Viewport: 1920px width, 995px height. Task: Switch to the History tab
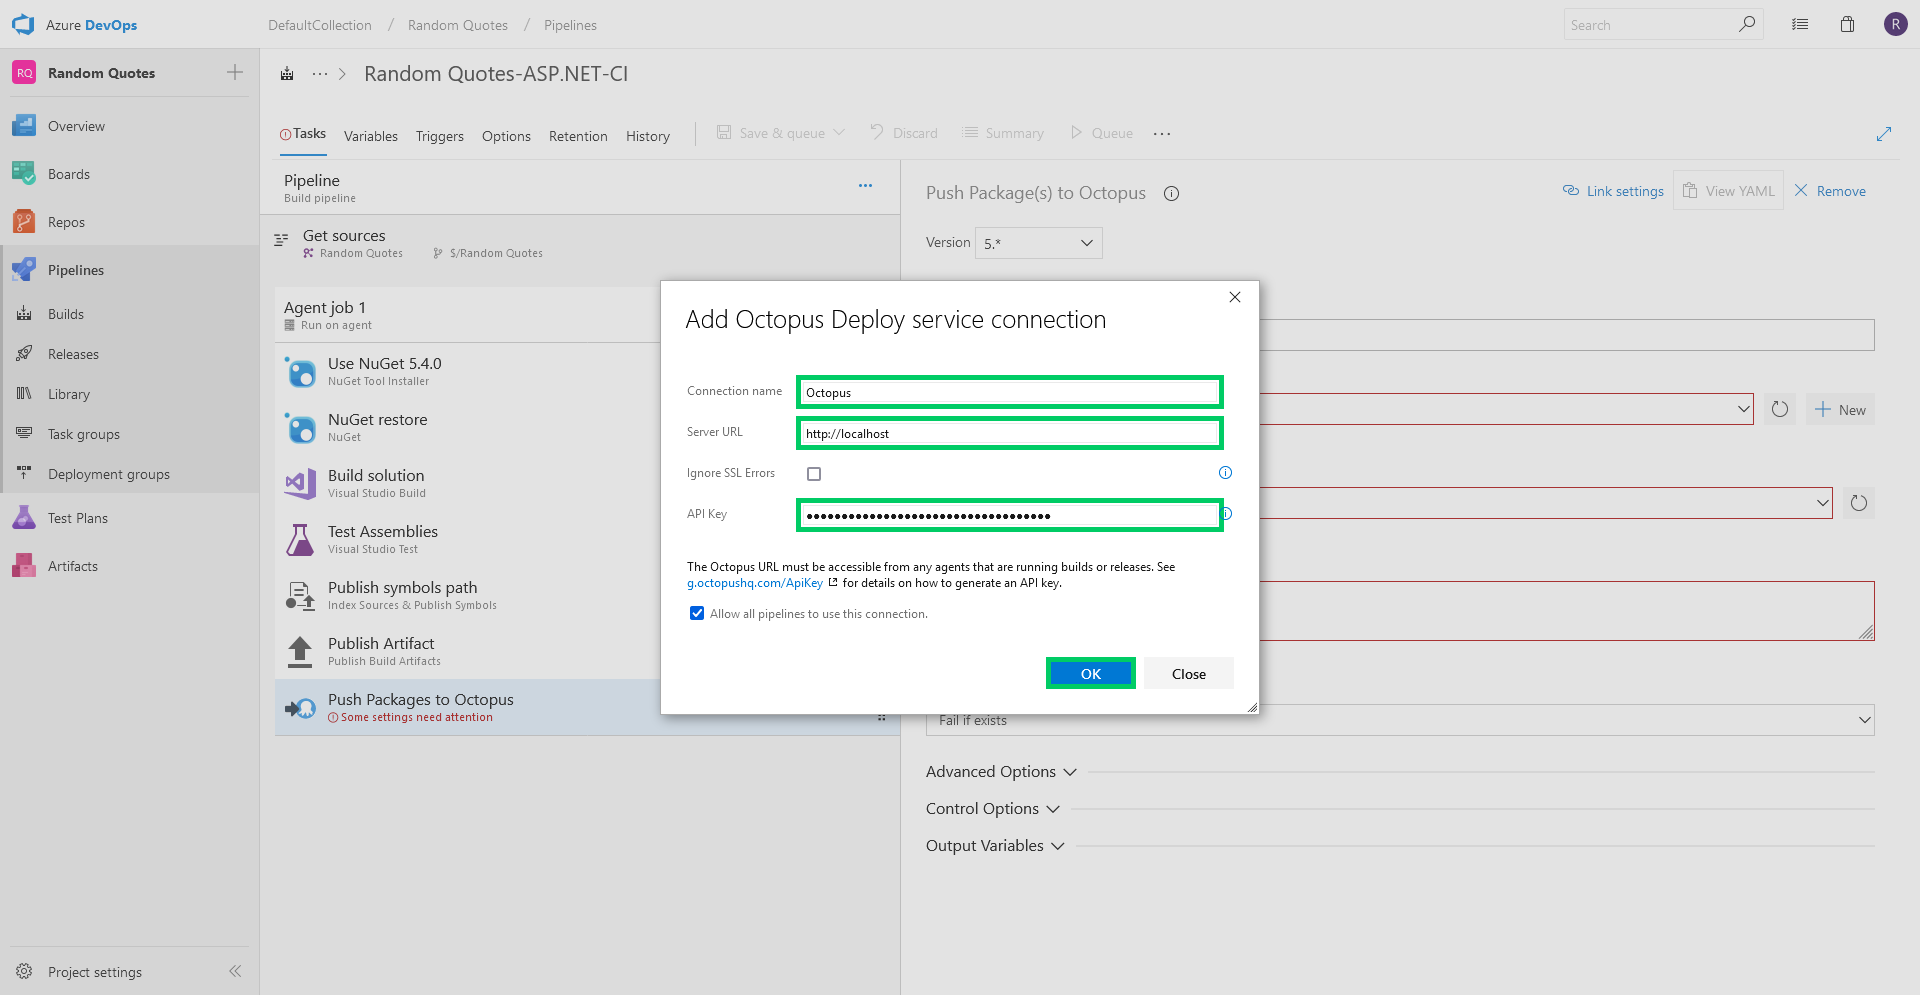coord(648,136)
